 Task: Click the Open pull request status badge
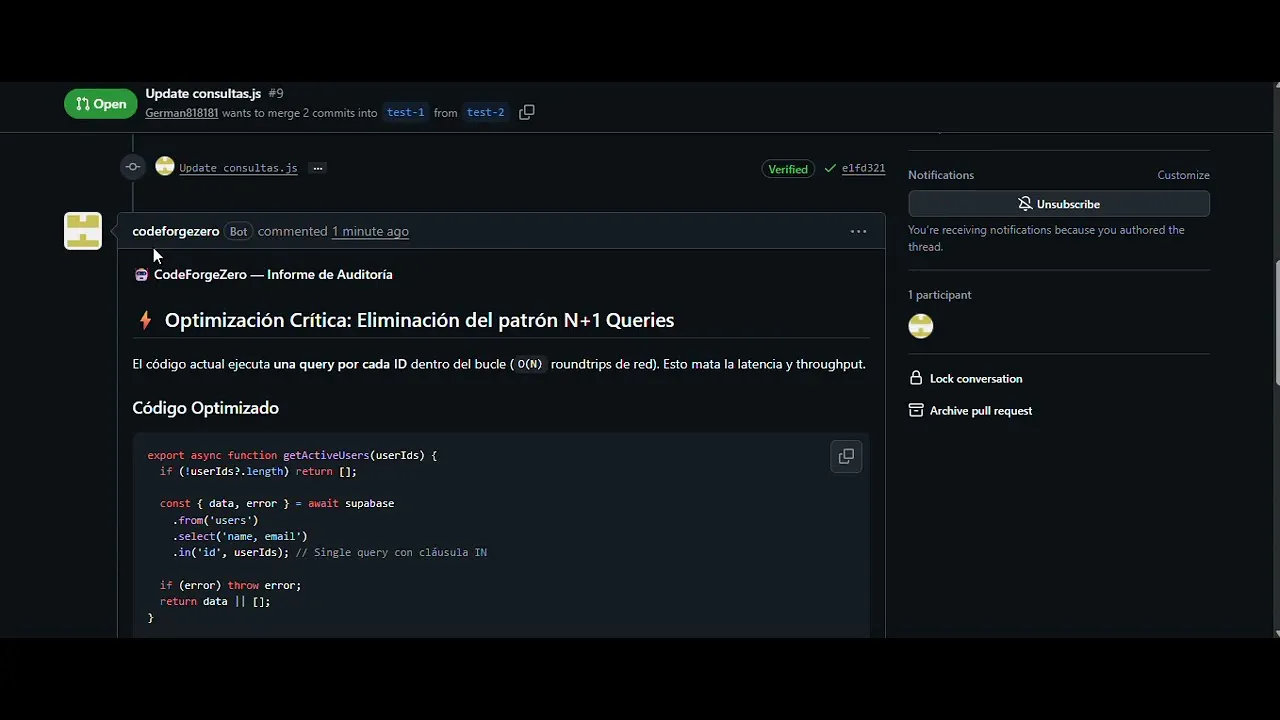pos(101,104)
